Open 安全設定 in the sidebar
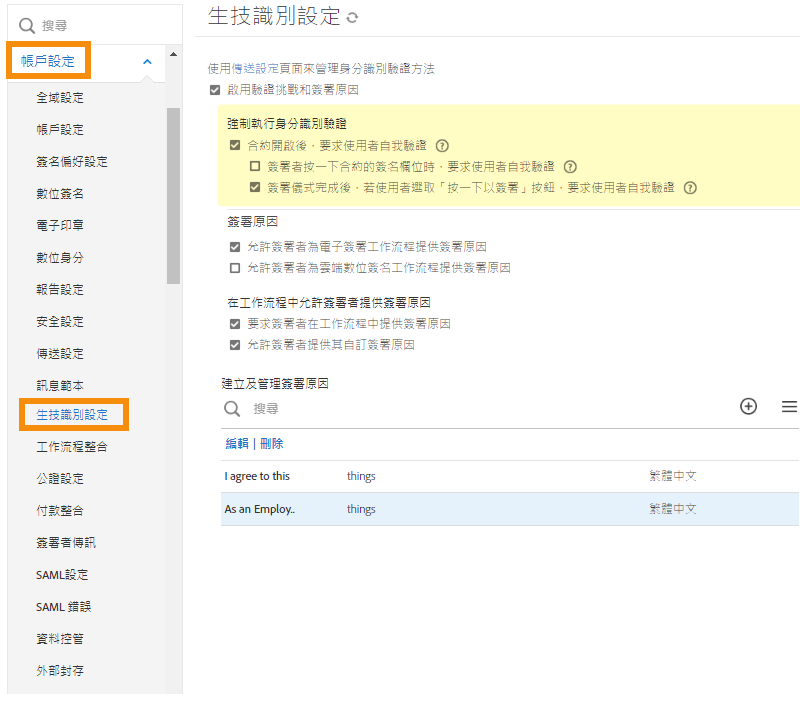This screenshot has height=718, width=800. click(60, 322)
